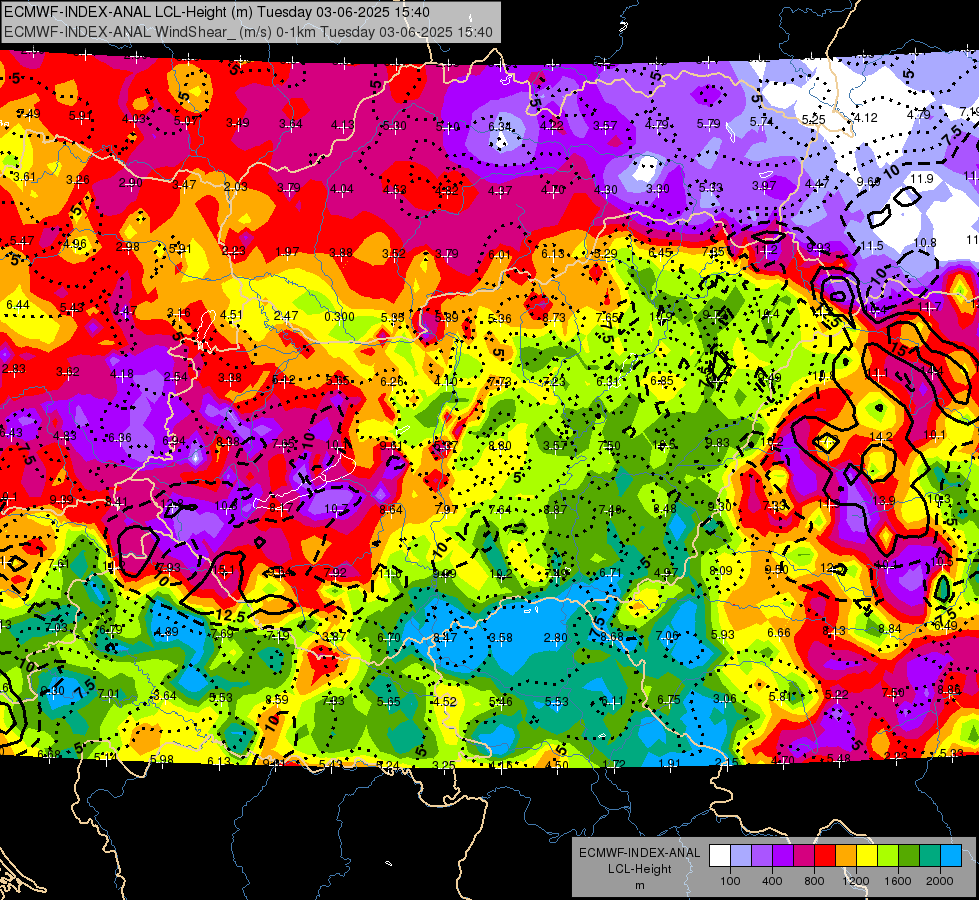Click the grid value 0.300
The image size is (979, 900).
tap(339, 317)
